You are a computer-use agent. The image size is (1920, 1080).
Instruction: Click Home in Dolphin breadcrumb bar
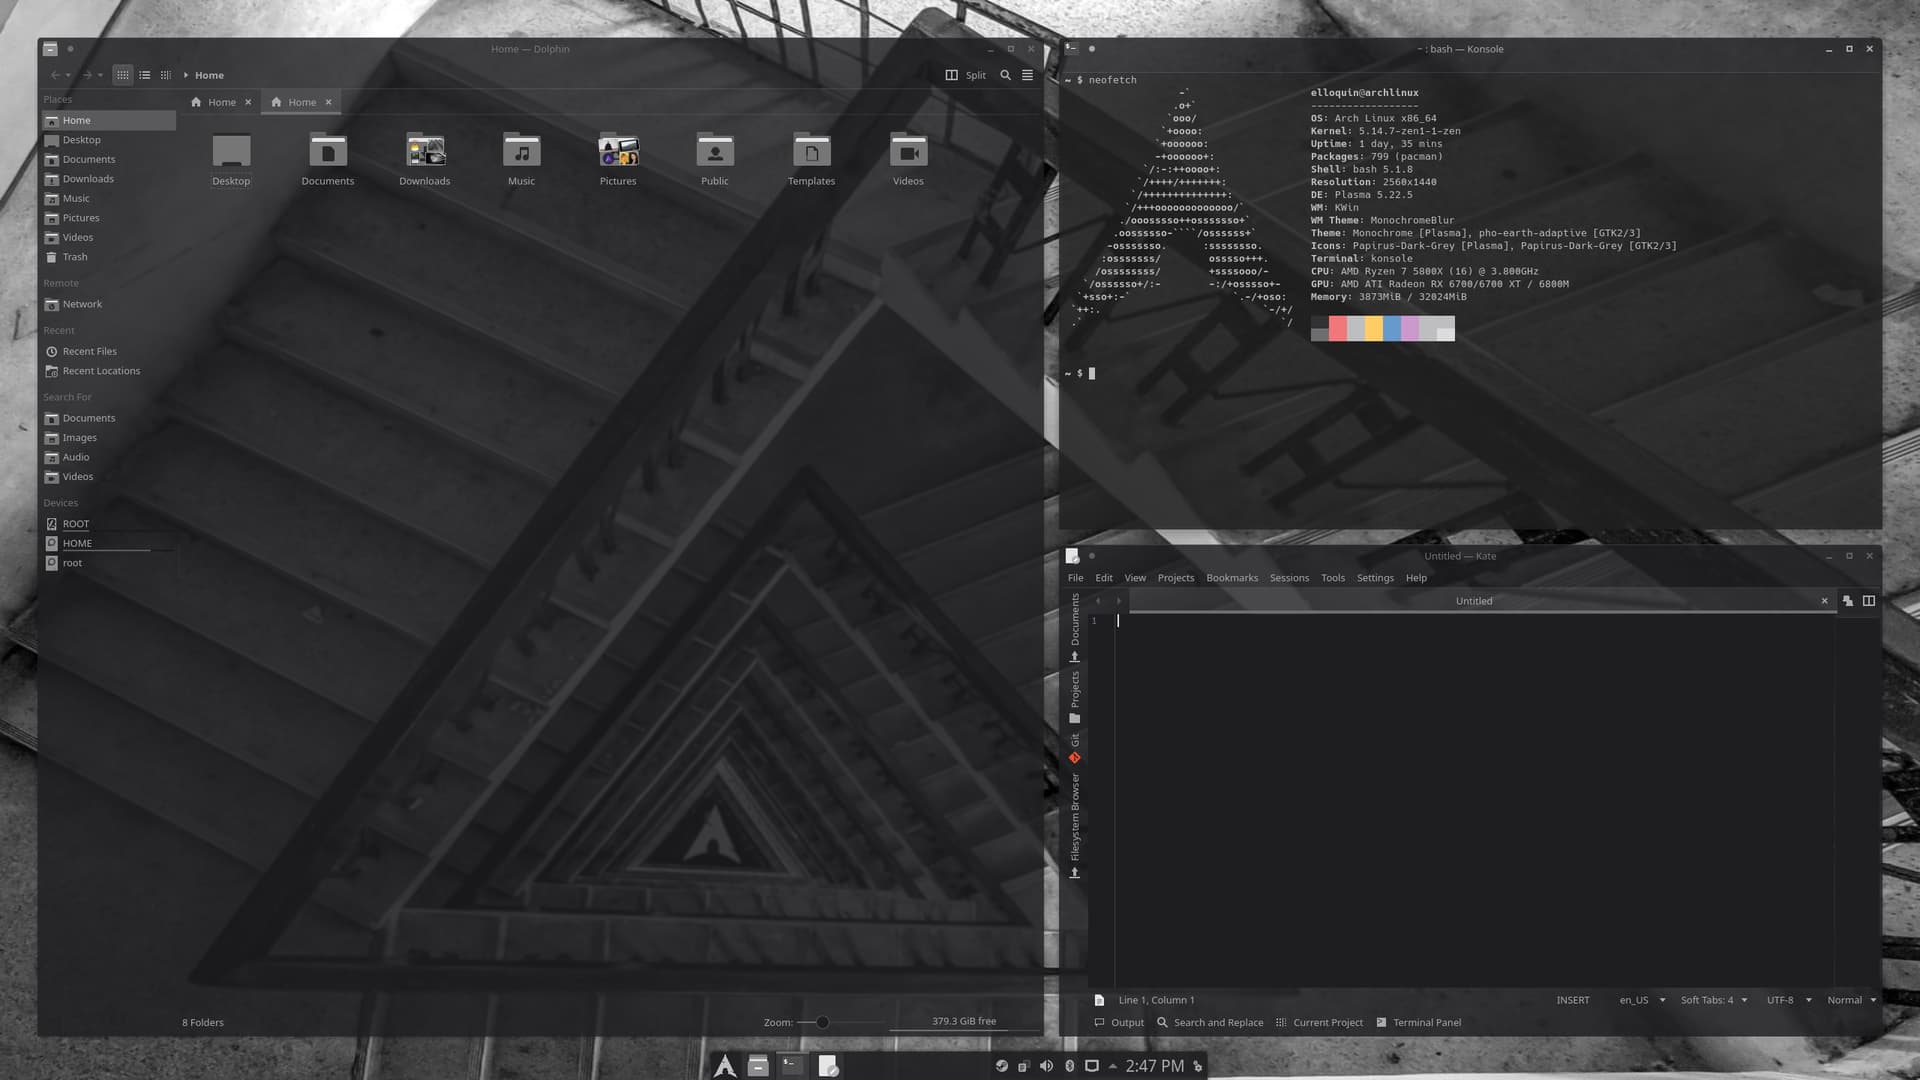click(x=209, y=75)
